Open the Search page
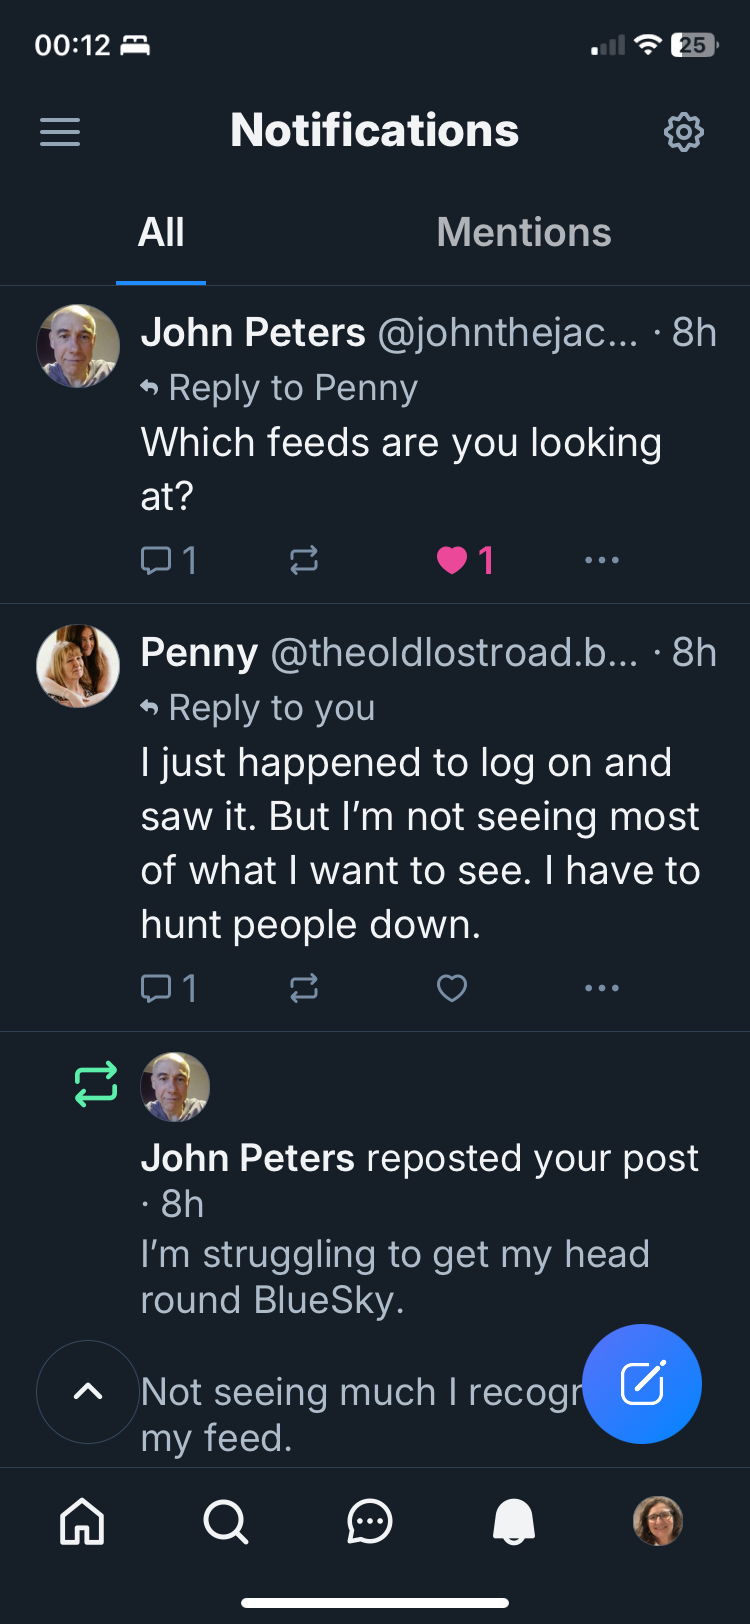Viewport: 750px width, 1624px height. tap(226, 1522)
